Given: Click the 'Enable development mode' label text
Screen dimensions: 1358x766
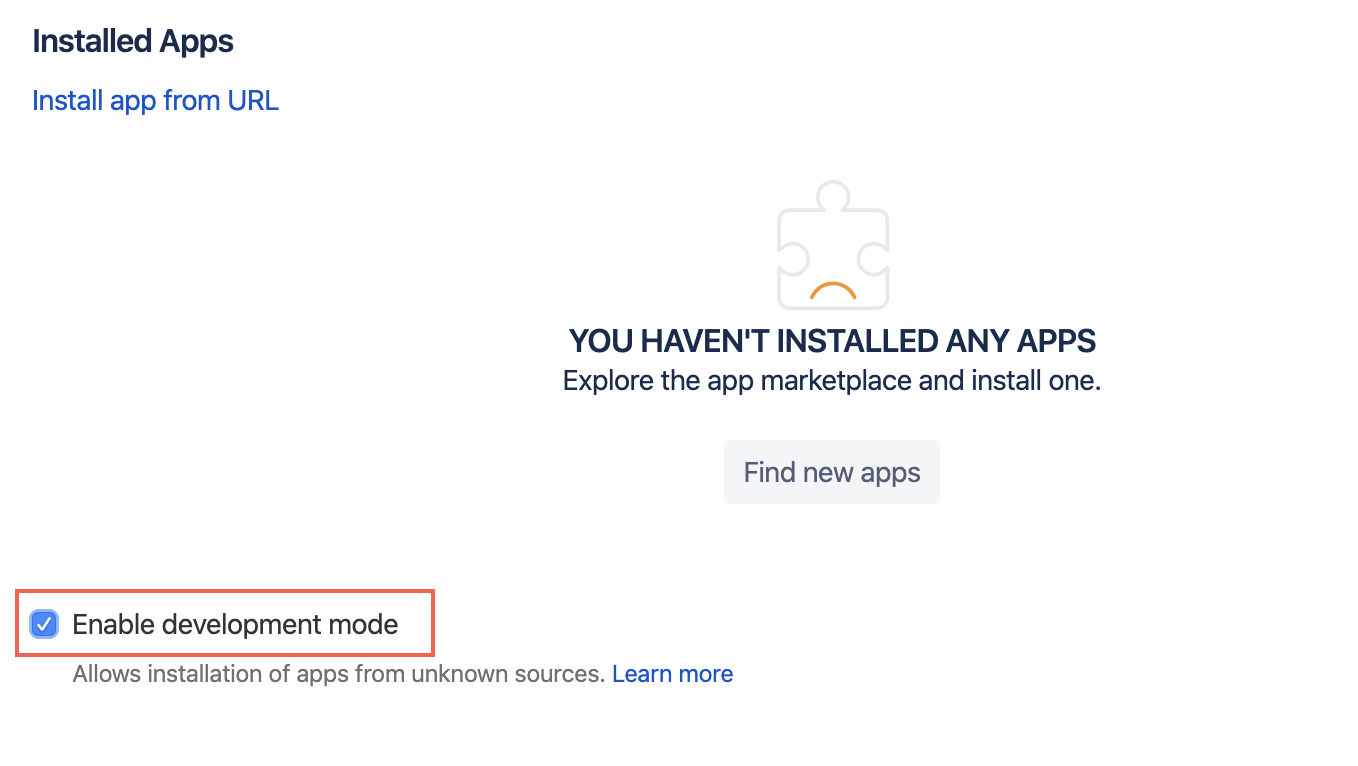Looking at the screenshot, I should [x=235, y=624].
